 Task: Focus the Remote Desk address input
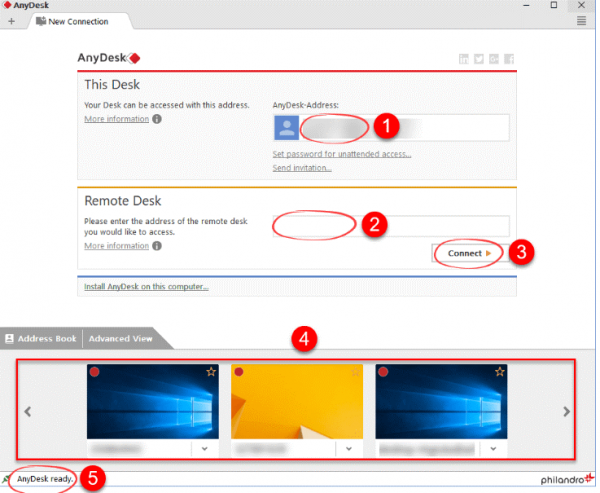click(x=391, y=226)
